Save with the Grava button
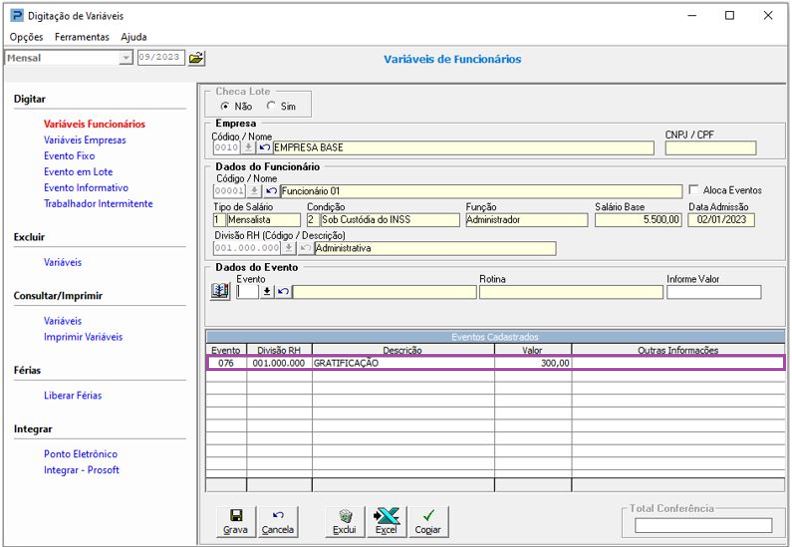 (x=235, y=522)
